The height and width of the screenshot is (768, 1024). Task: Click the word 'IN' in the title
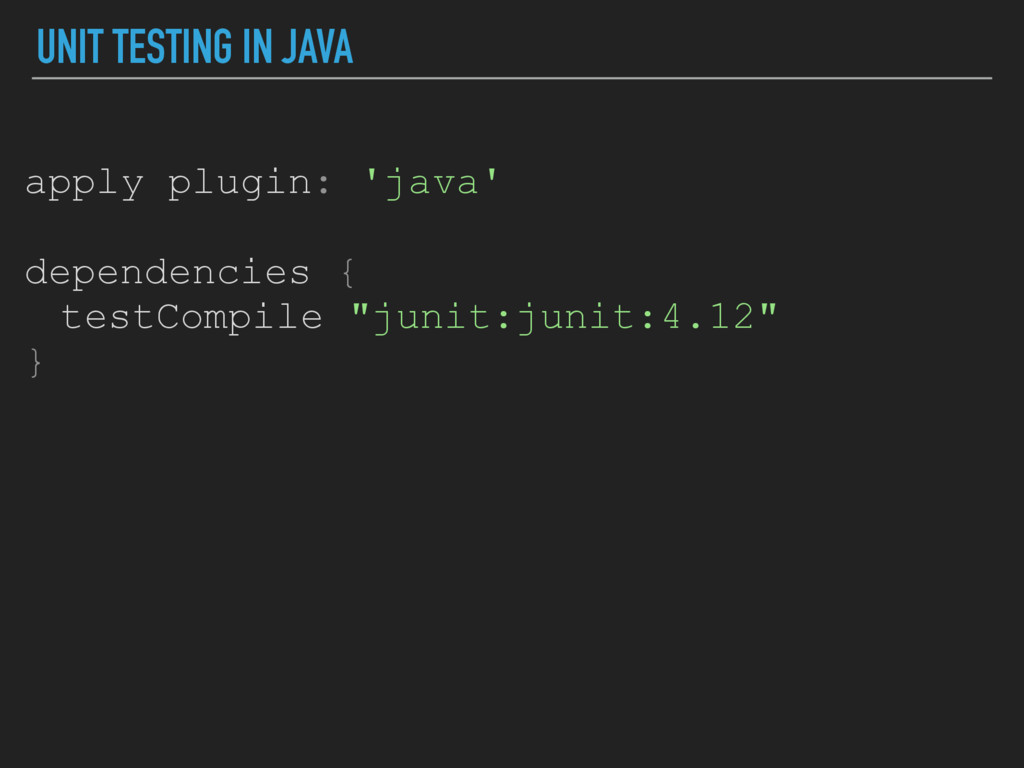point(257,46)
